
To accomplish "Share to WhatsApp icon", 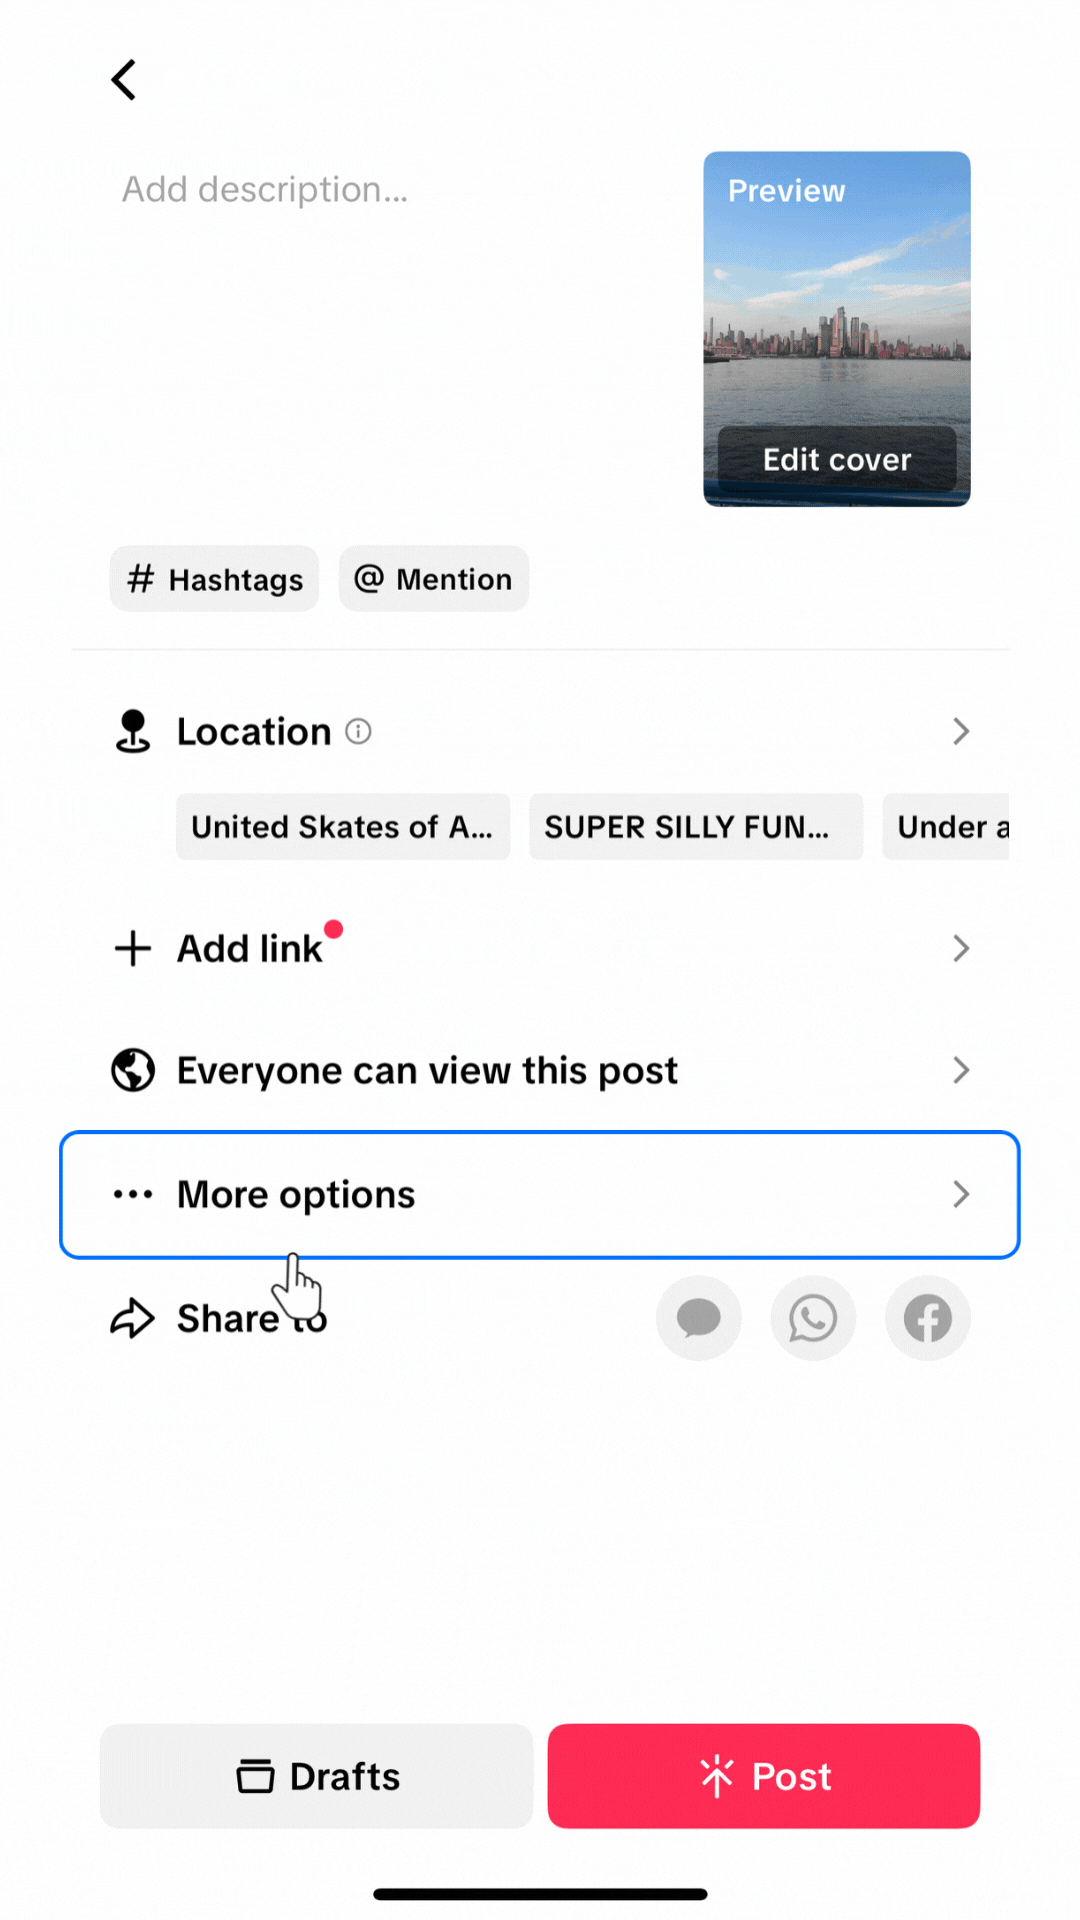I will (813, 1318).
